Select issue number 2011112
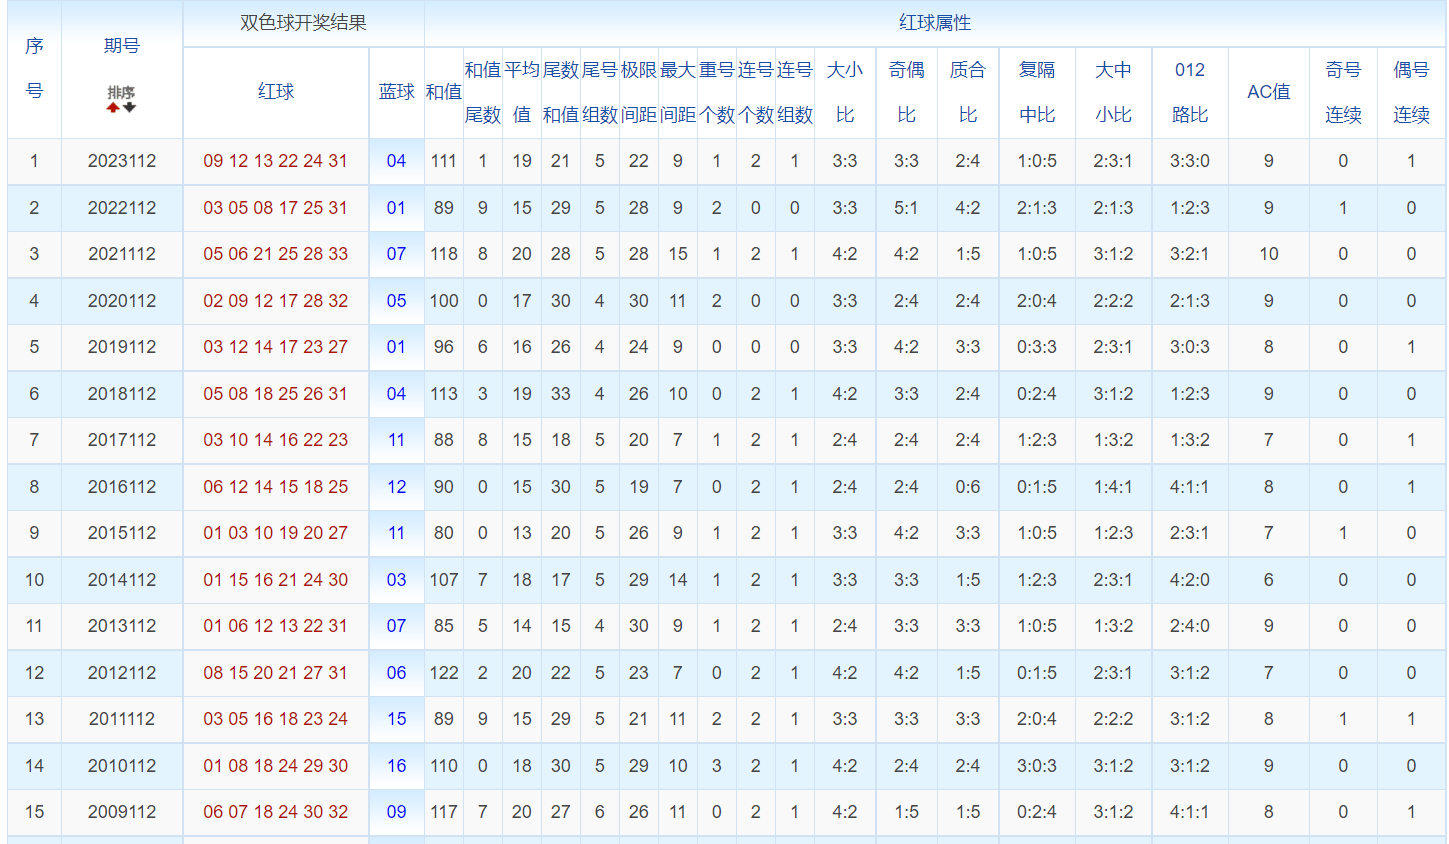The width and height of the screenshot is (1449, 844). (x=122, y=719)
